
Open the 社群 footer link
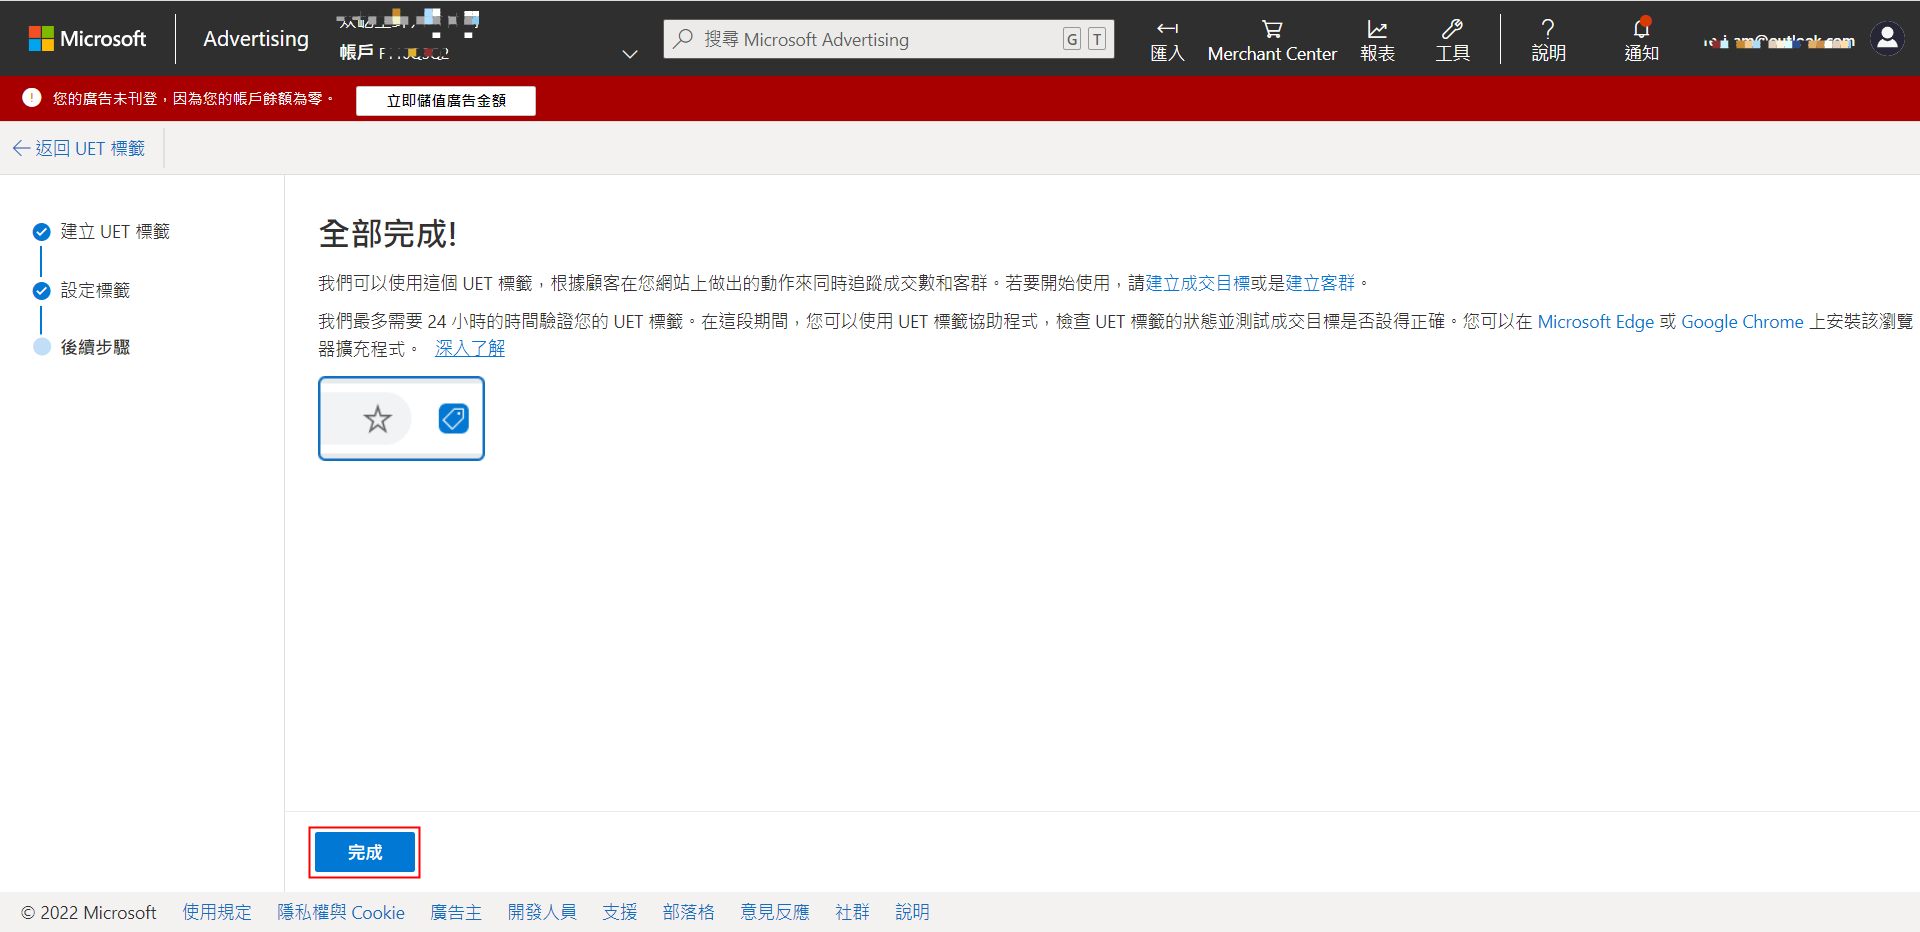click(853, 912)
